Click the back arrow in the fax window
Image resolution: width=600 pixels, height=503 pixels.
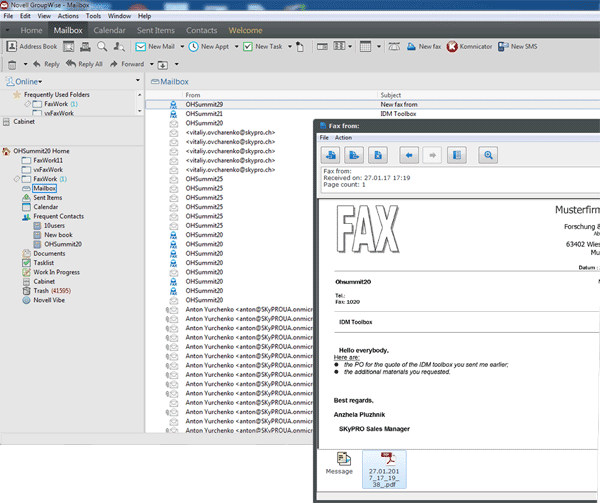(x=409, y=155)
